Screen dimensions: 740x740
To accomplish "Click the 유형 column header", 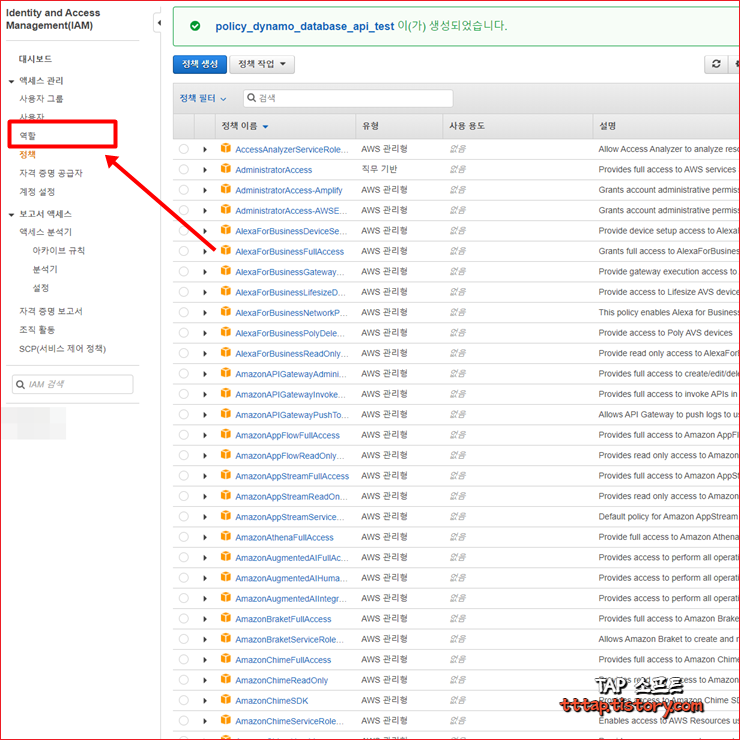I will (x=370, y=126).
